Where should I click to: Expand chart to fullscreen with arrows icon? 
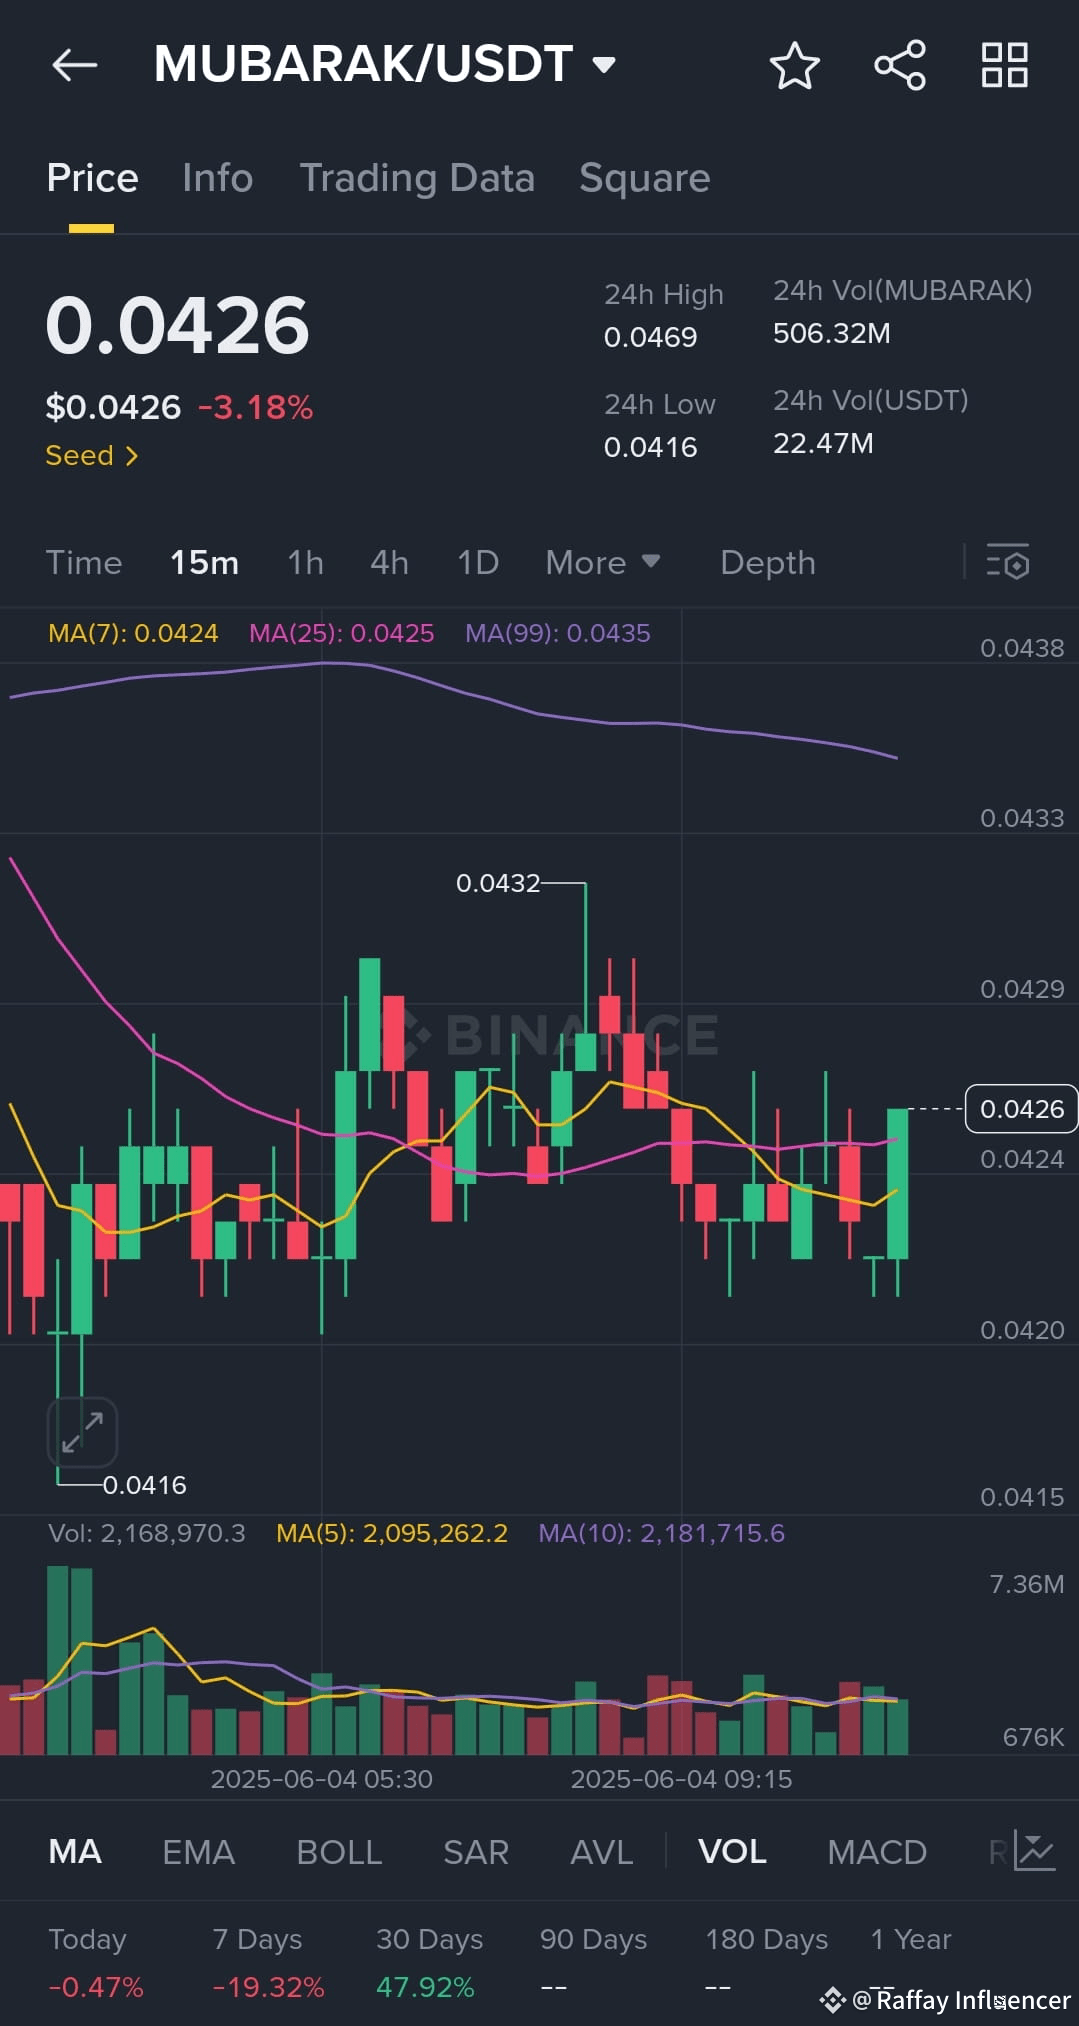tap(82, 1432)
